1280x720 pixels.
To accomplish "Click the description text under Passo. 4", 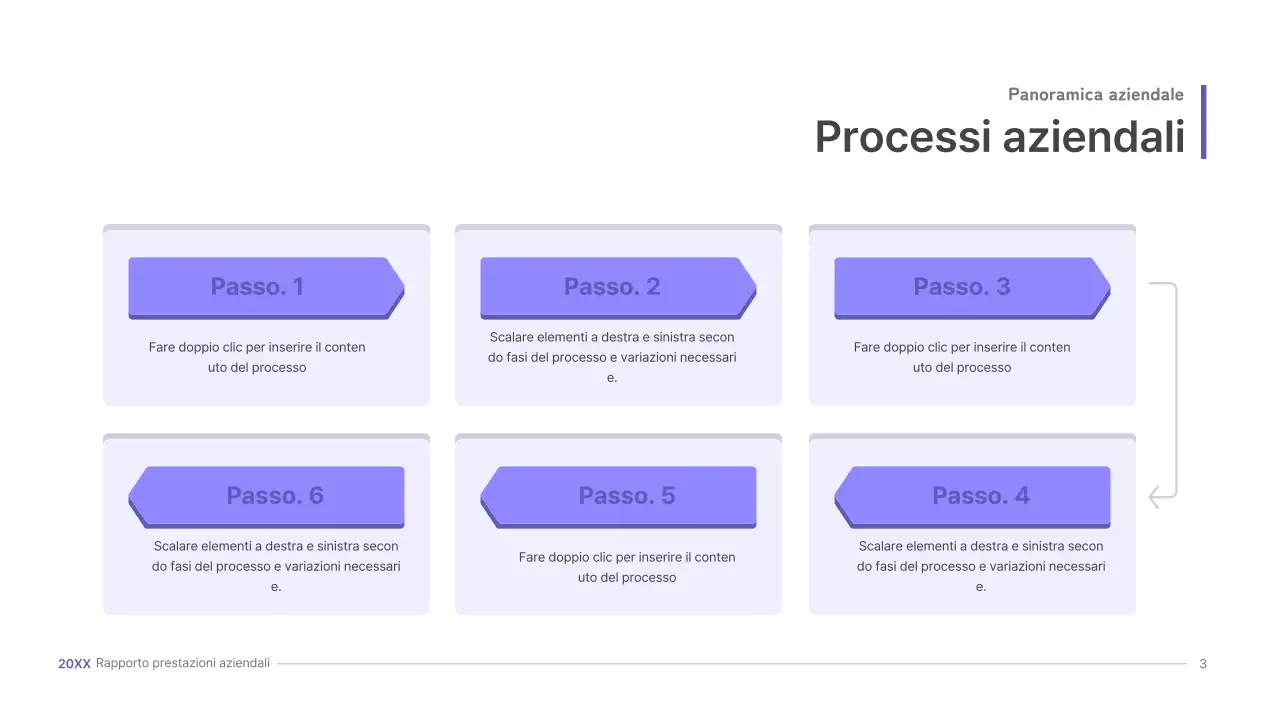I will click(x=981, y=566).
